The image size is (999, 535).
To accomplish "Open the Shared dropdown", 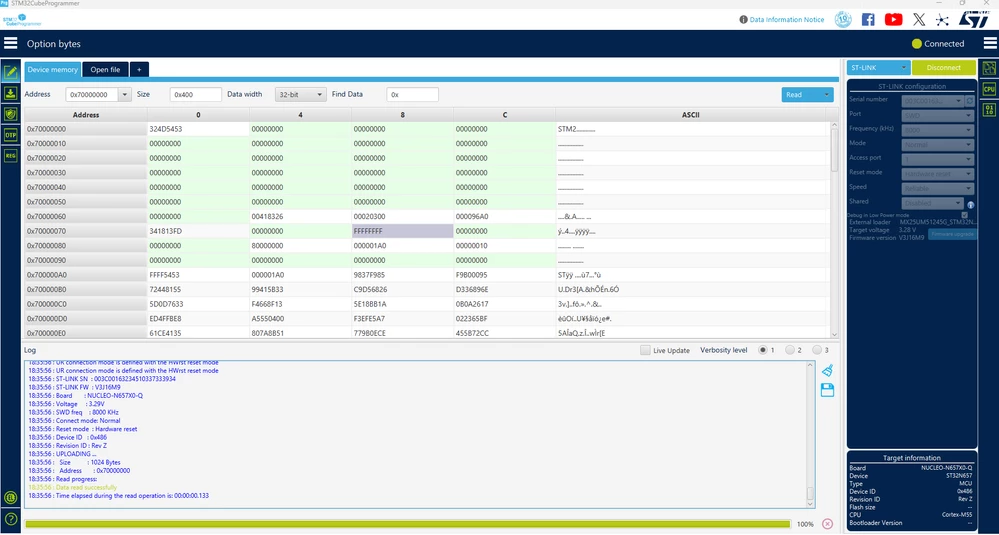I will (x=932, y=203).
